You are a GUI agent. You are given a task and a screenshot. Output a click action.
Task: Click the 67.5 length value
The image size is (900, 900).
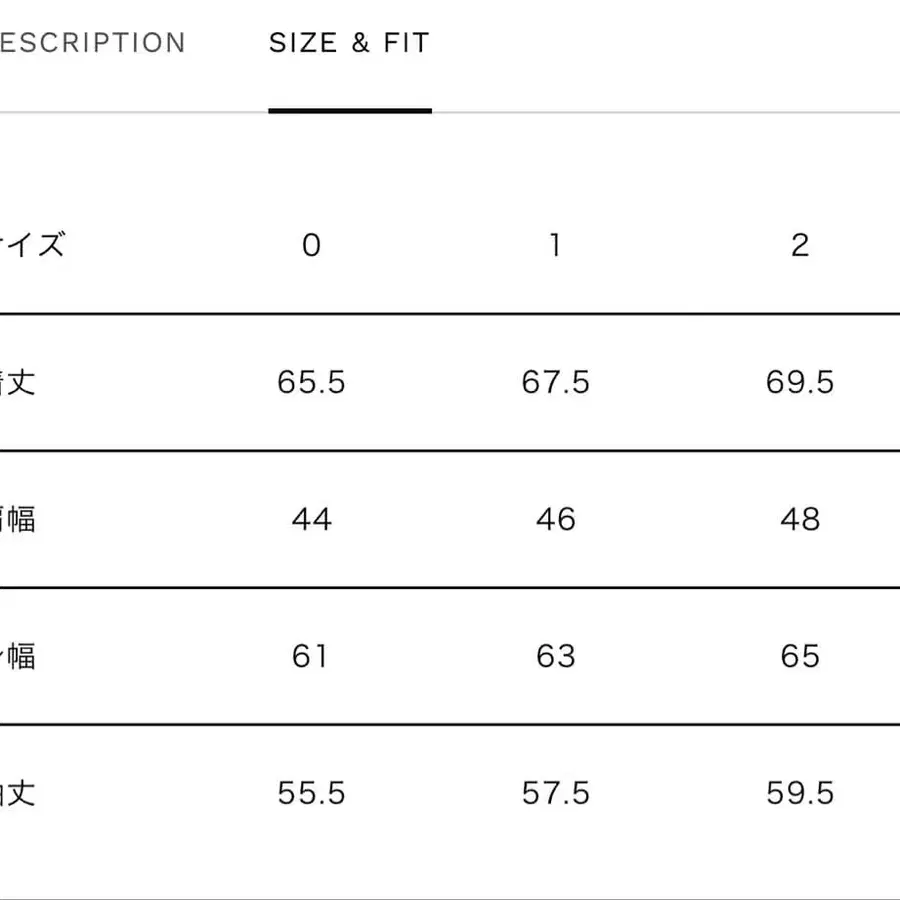coord(555,382)
